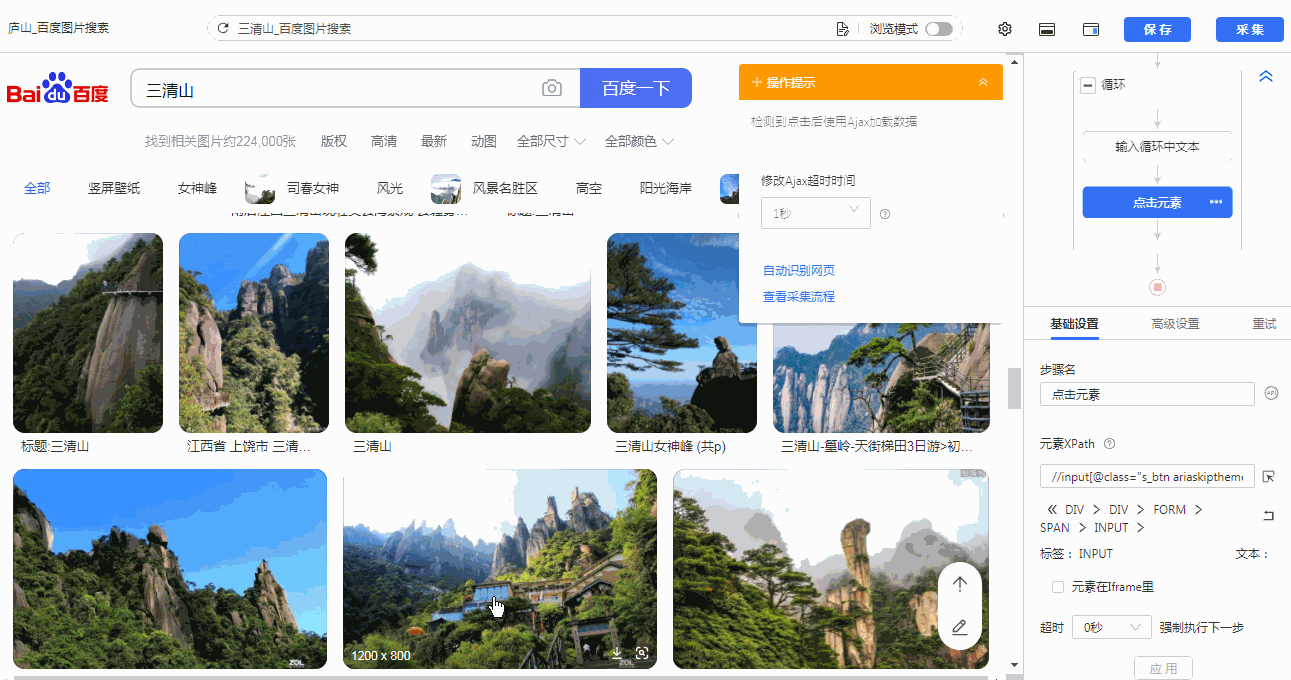The image size is (1291, 680).
Task: Select the 女神峰 category
Action: pyautogui.click(x=197, y=188)
